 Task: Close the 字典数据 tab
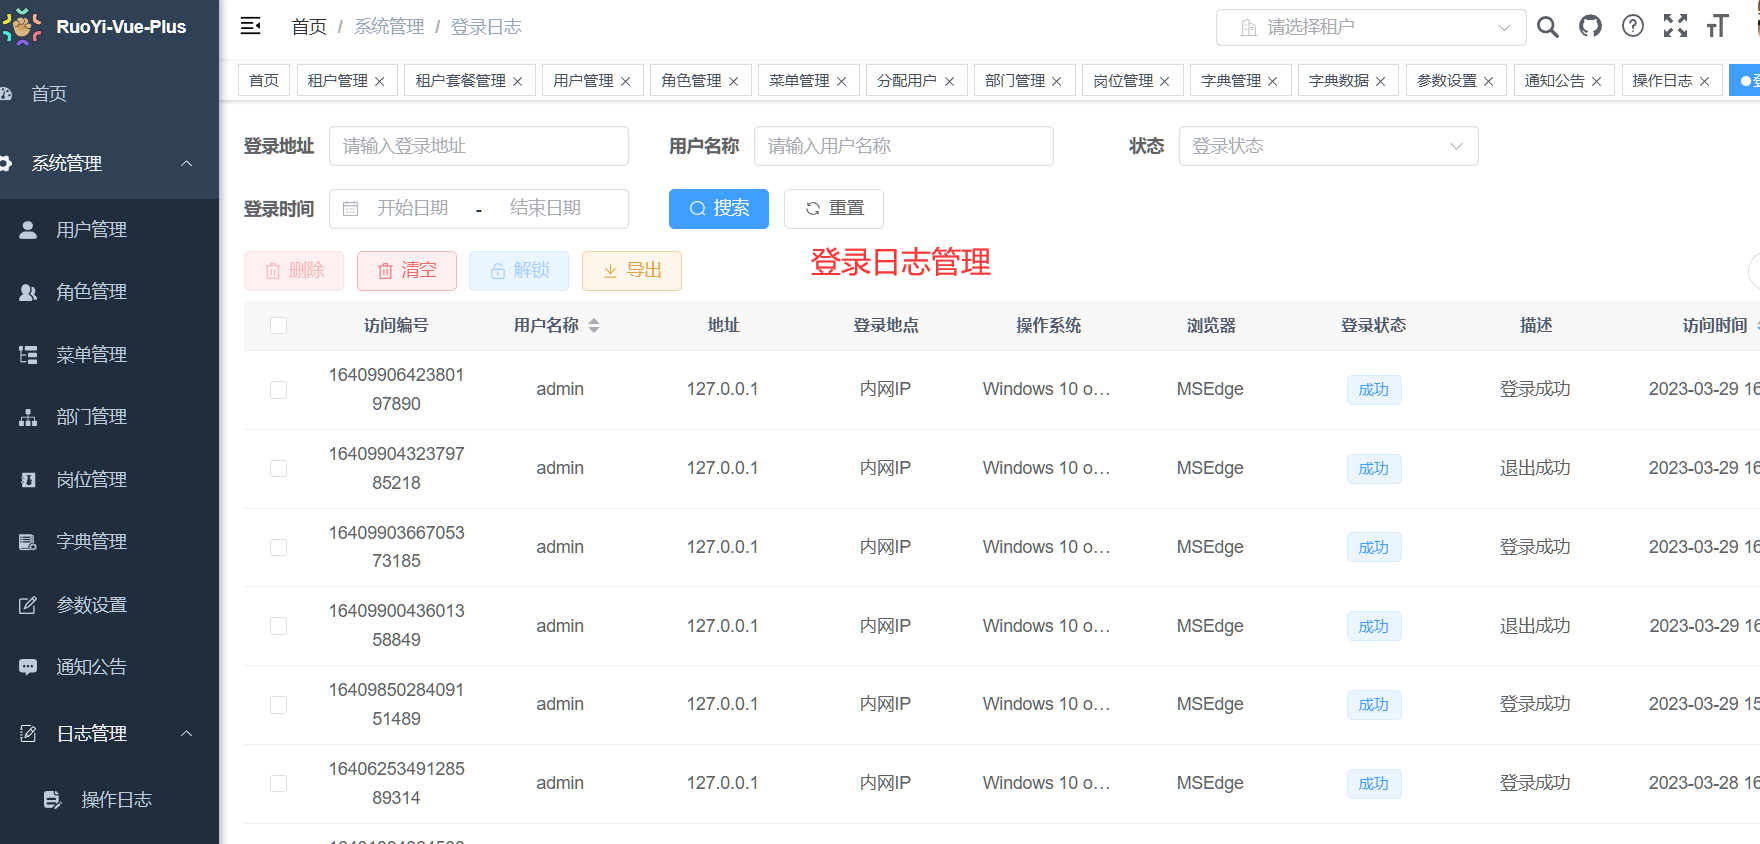point(1381,81)
